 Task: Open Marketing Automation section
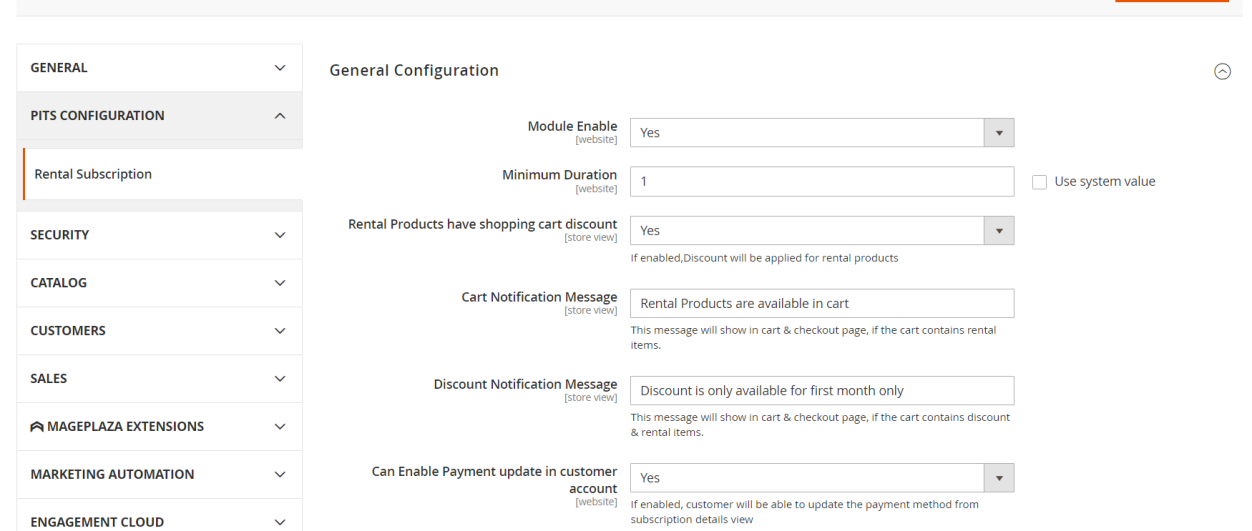point(159,474)
